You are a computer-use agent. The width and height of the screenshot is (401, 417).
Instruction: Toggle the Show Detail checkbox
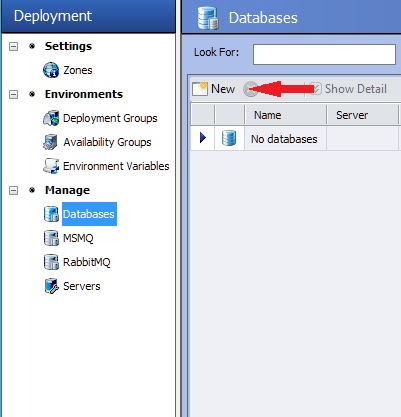[315, 89]
